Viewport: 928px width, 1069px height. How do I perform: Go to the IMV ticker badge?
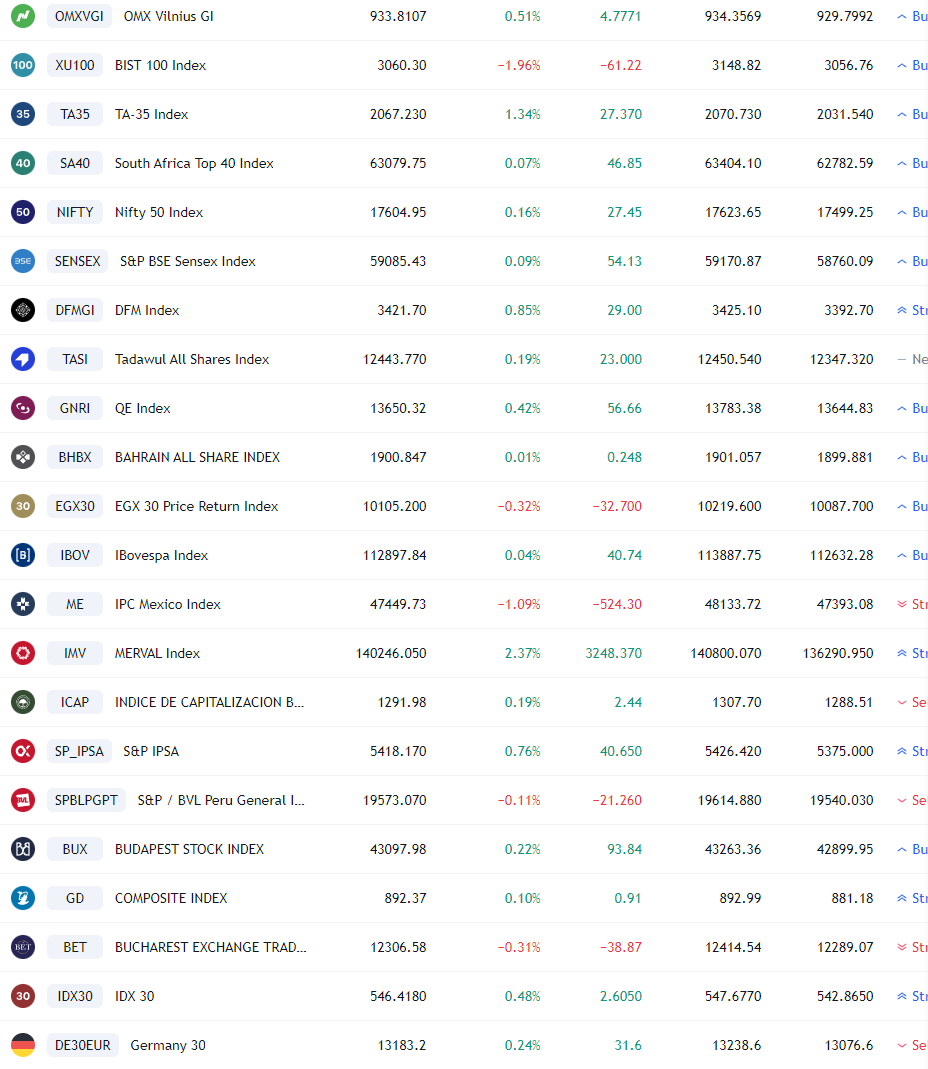pos(75,653)
